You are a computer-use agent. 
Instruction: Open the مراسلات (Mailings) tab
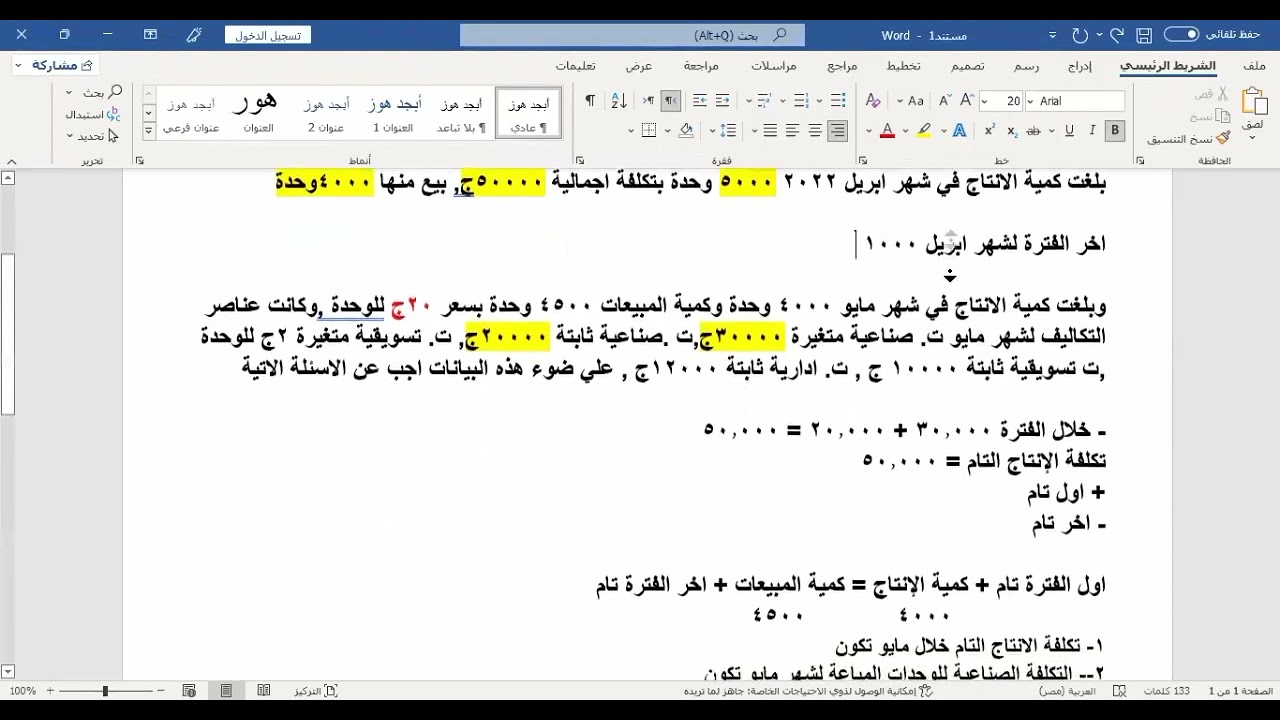(774, 66)
